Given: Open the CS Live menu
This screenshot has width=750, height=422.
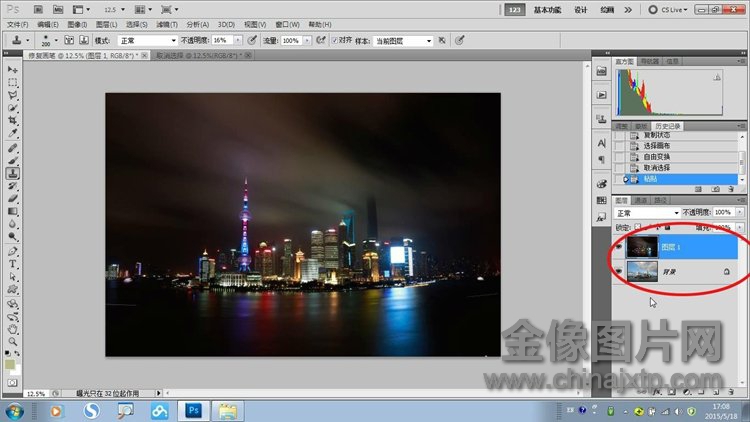Looking at the screenshot, I should [668, 10].
